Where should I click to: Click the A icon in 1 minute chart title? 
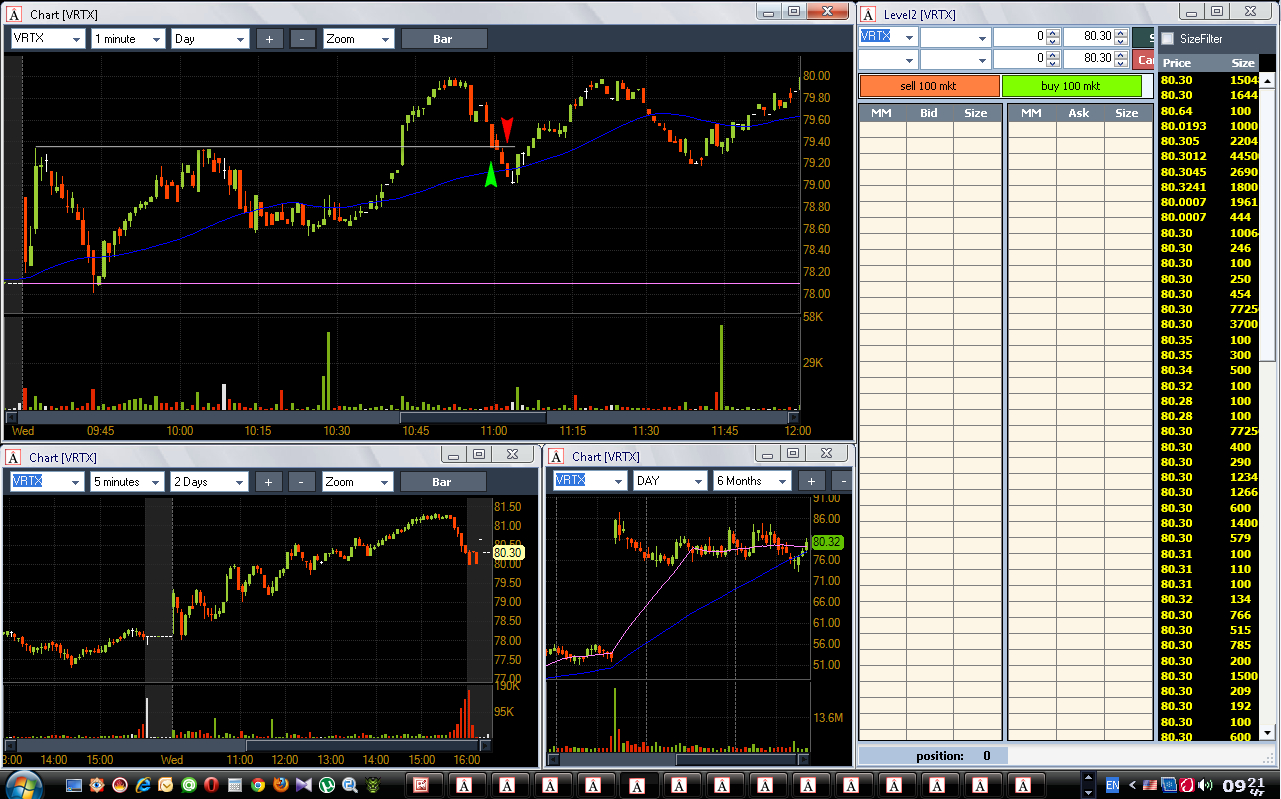pos(14,14)
